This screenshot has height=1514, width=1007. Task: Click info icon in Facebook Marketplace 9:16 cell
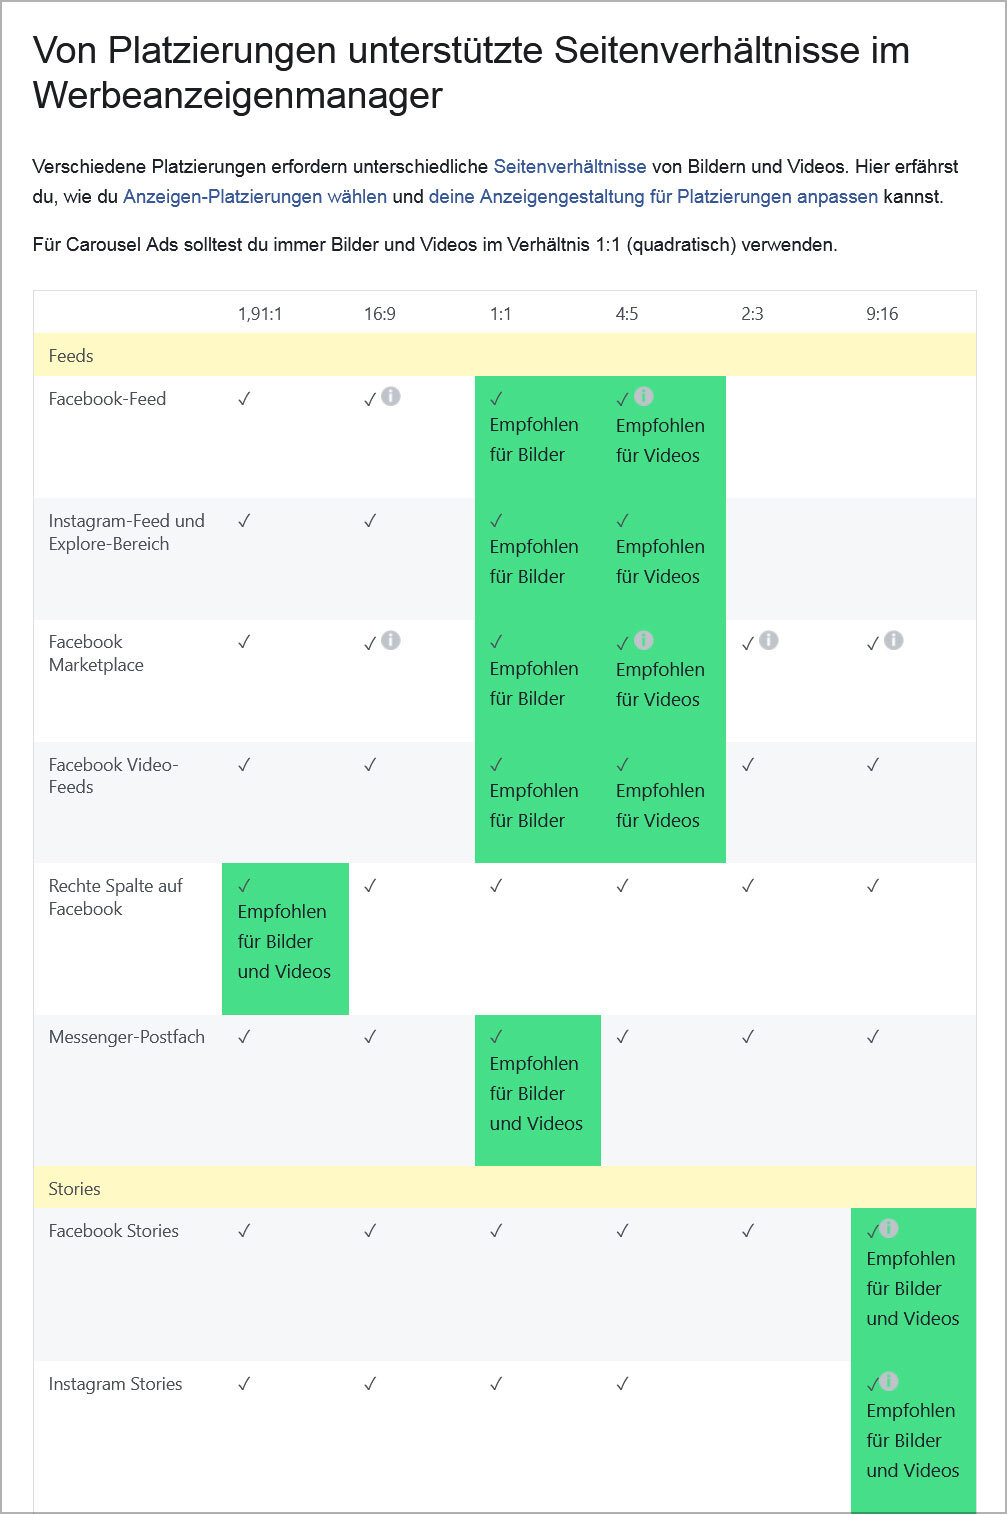click(x=894, y=640)
